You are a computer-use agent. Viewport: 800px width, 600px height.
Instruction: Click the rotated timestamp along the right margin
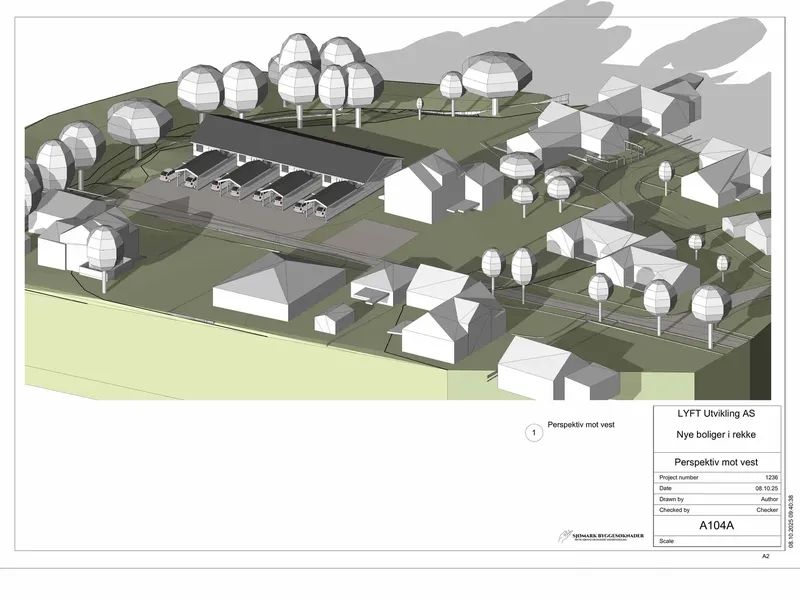(x=791, y=520)
